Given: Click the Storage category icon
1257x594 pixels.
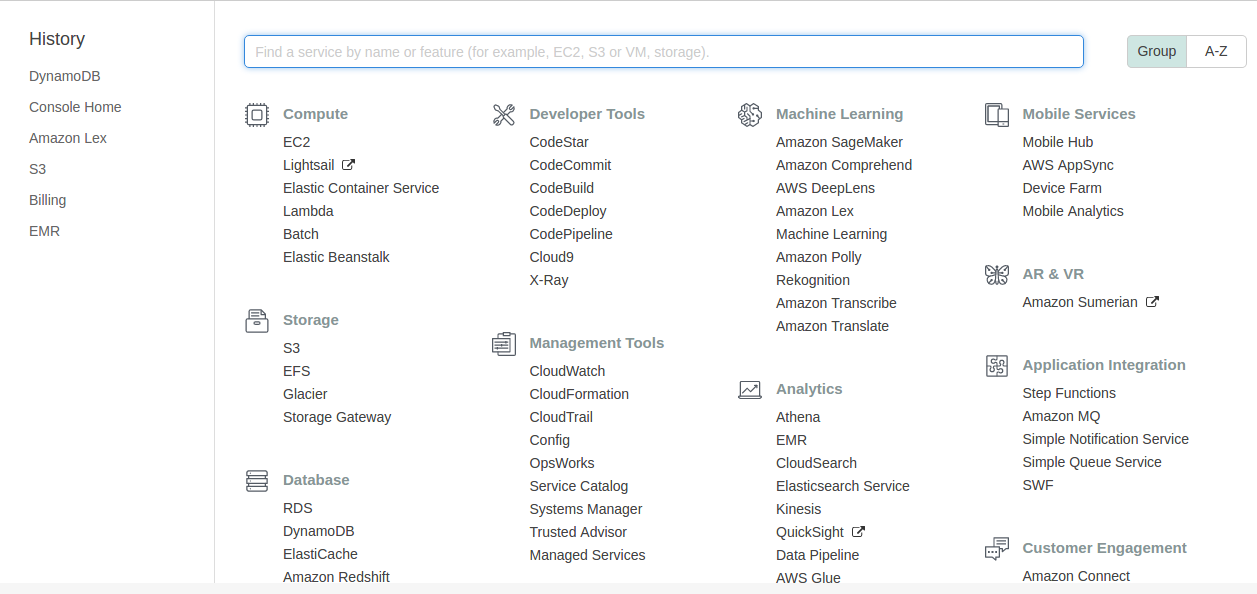Looking at the screenshot, I should tap(257, 321).
